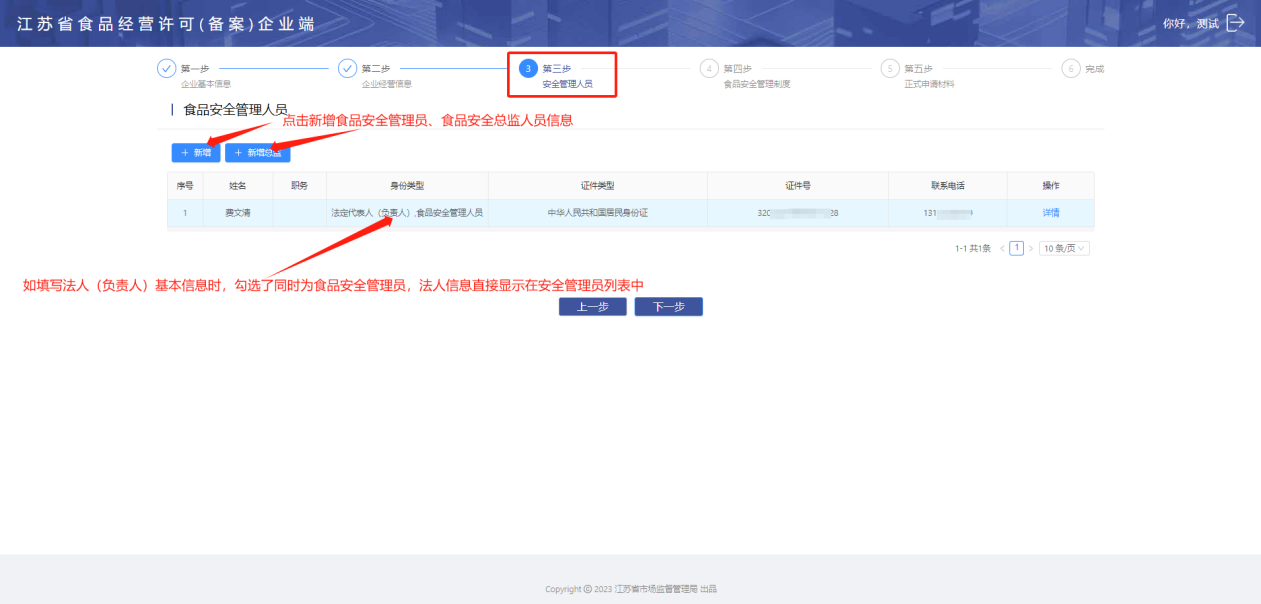Image resolution: width=1261 pixels, height=604 pixels.
Task: Click the step 6 完成 circle
Action: 1071,68
